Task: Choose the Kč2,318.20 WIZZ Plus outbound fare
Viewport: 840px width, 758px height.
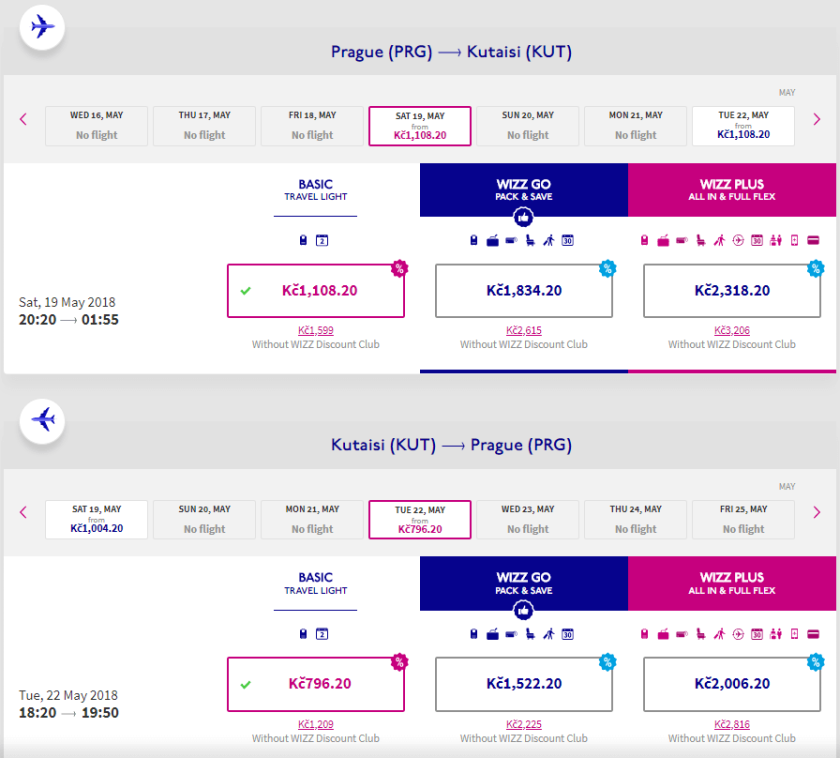Action: coord(732,291)
